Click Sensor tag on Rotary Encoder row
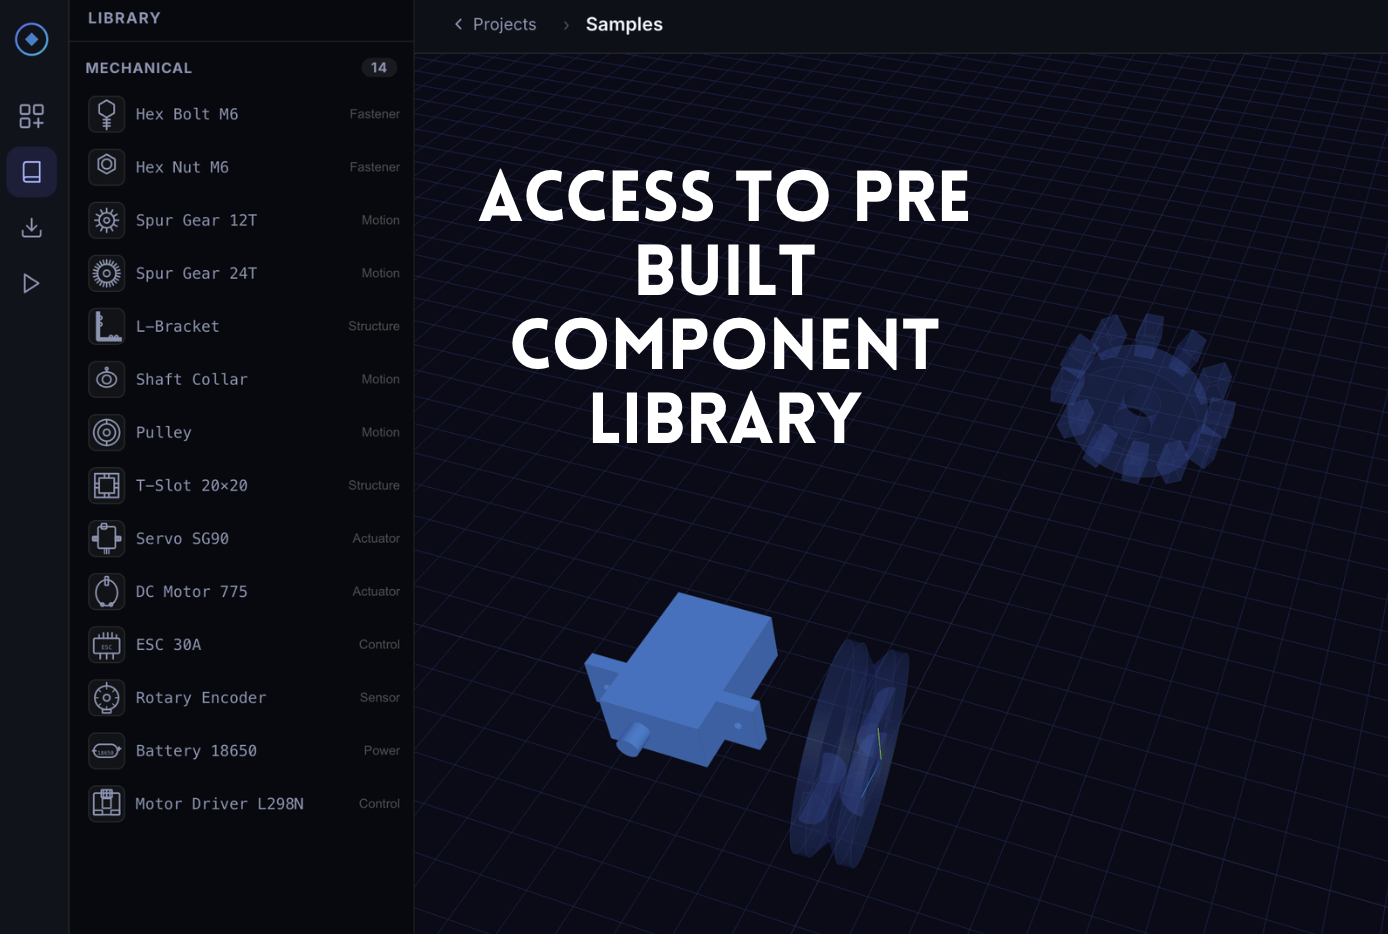1388x934 pixels. pos(380,697)
